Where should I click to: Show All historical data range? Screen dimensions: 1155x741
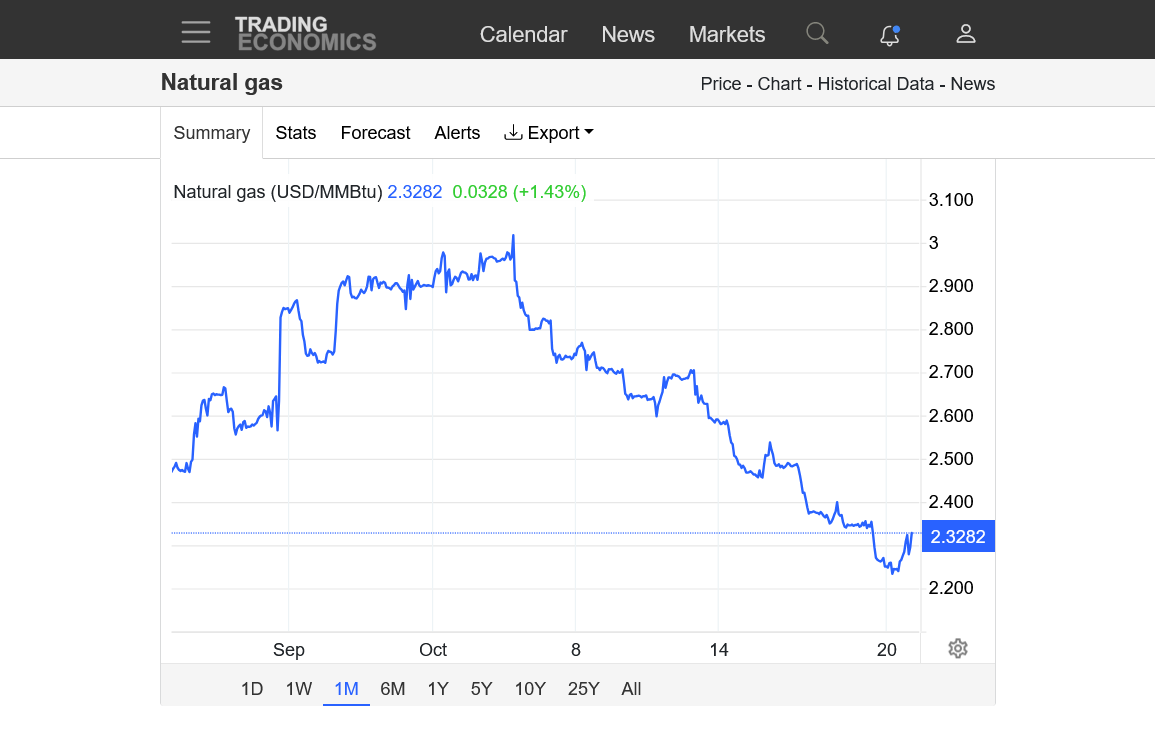[x=631, y=689]
